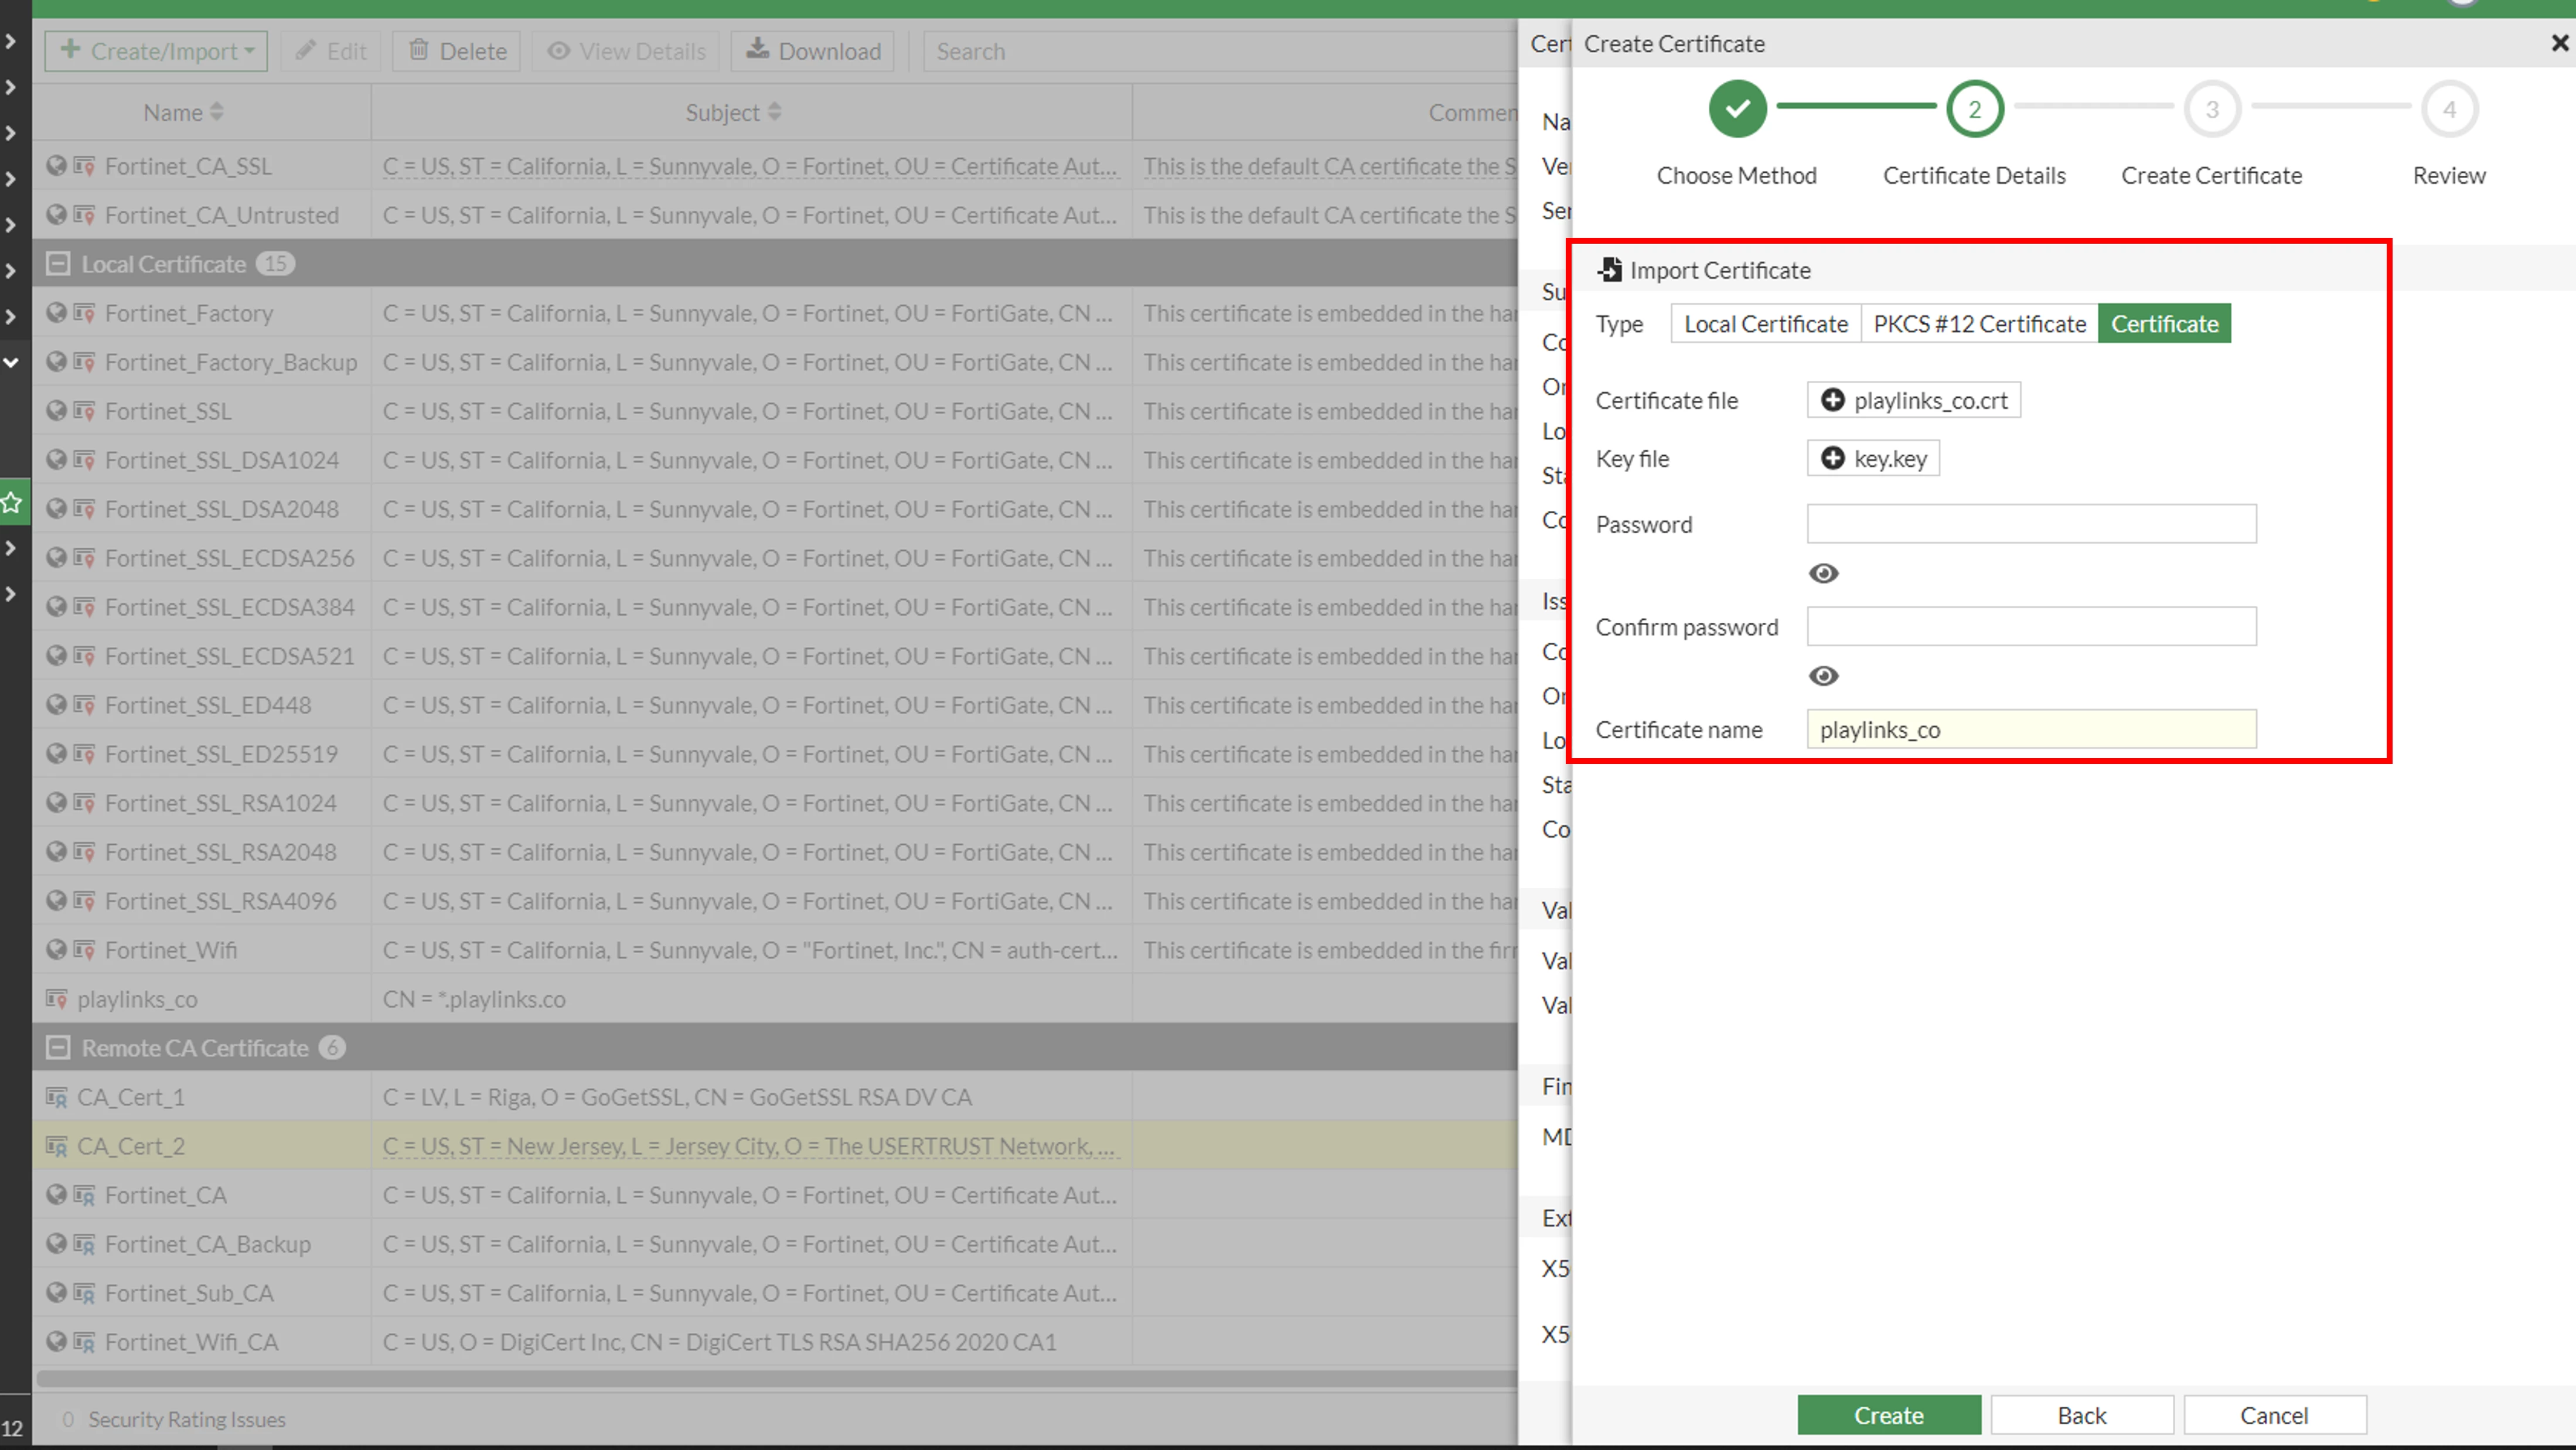This screenshot has height=1450, width=2576.
Task: Click the favorites star icon in the sidebar
Action: pos(12,502)
